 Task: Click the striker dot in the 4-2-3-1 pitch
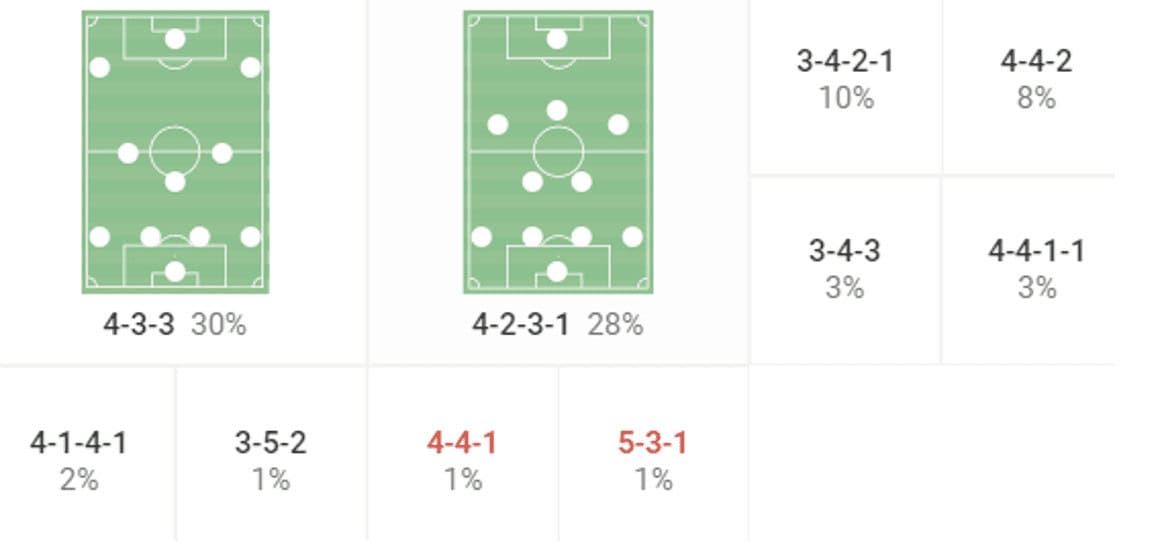click(x=557, y=39)
